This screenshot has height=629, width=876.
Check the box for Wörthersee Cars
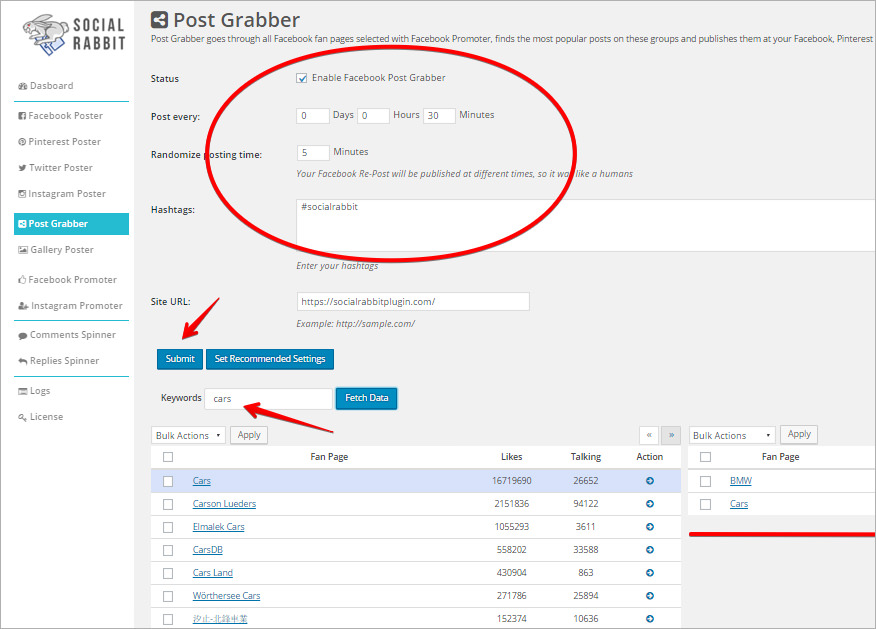coord(168,596)
